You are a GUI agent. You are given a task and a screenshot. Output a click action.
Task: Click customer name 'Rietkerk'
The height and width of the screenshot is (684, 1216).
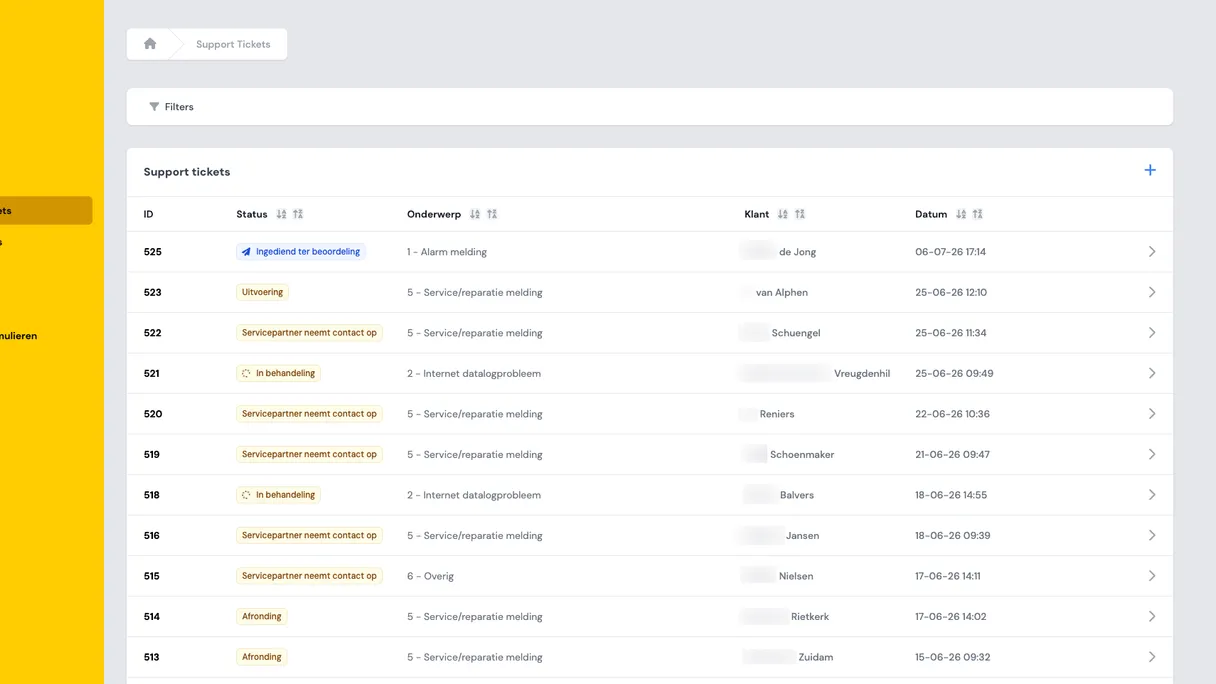pos(810,616)
